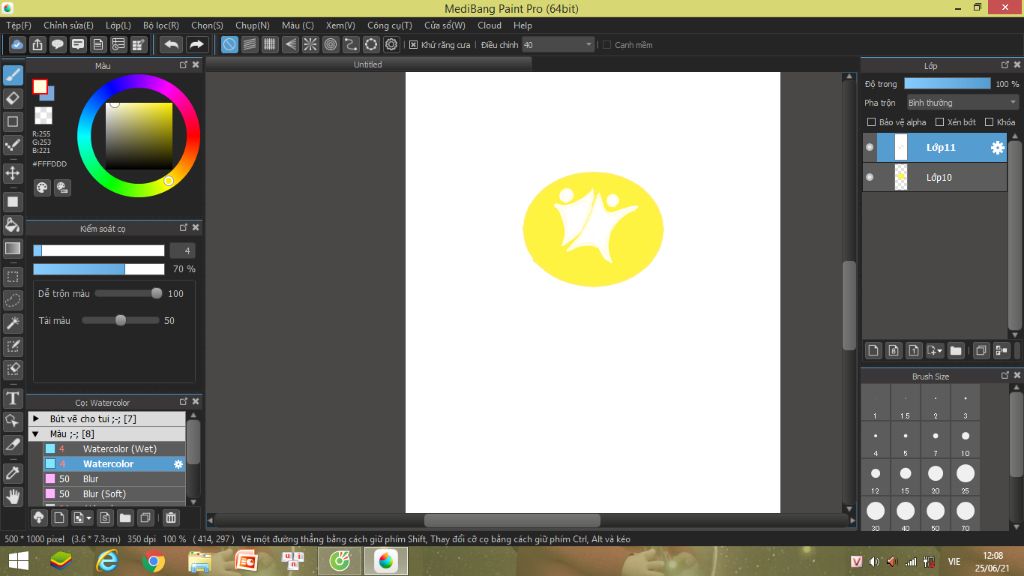1024x576 pixels.
Task: Select the rectangular Selection tool
Action: click(x=13, y=277)
